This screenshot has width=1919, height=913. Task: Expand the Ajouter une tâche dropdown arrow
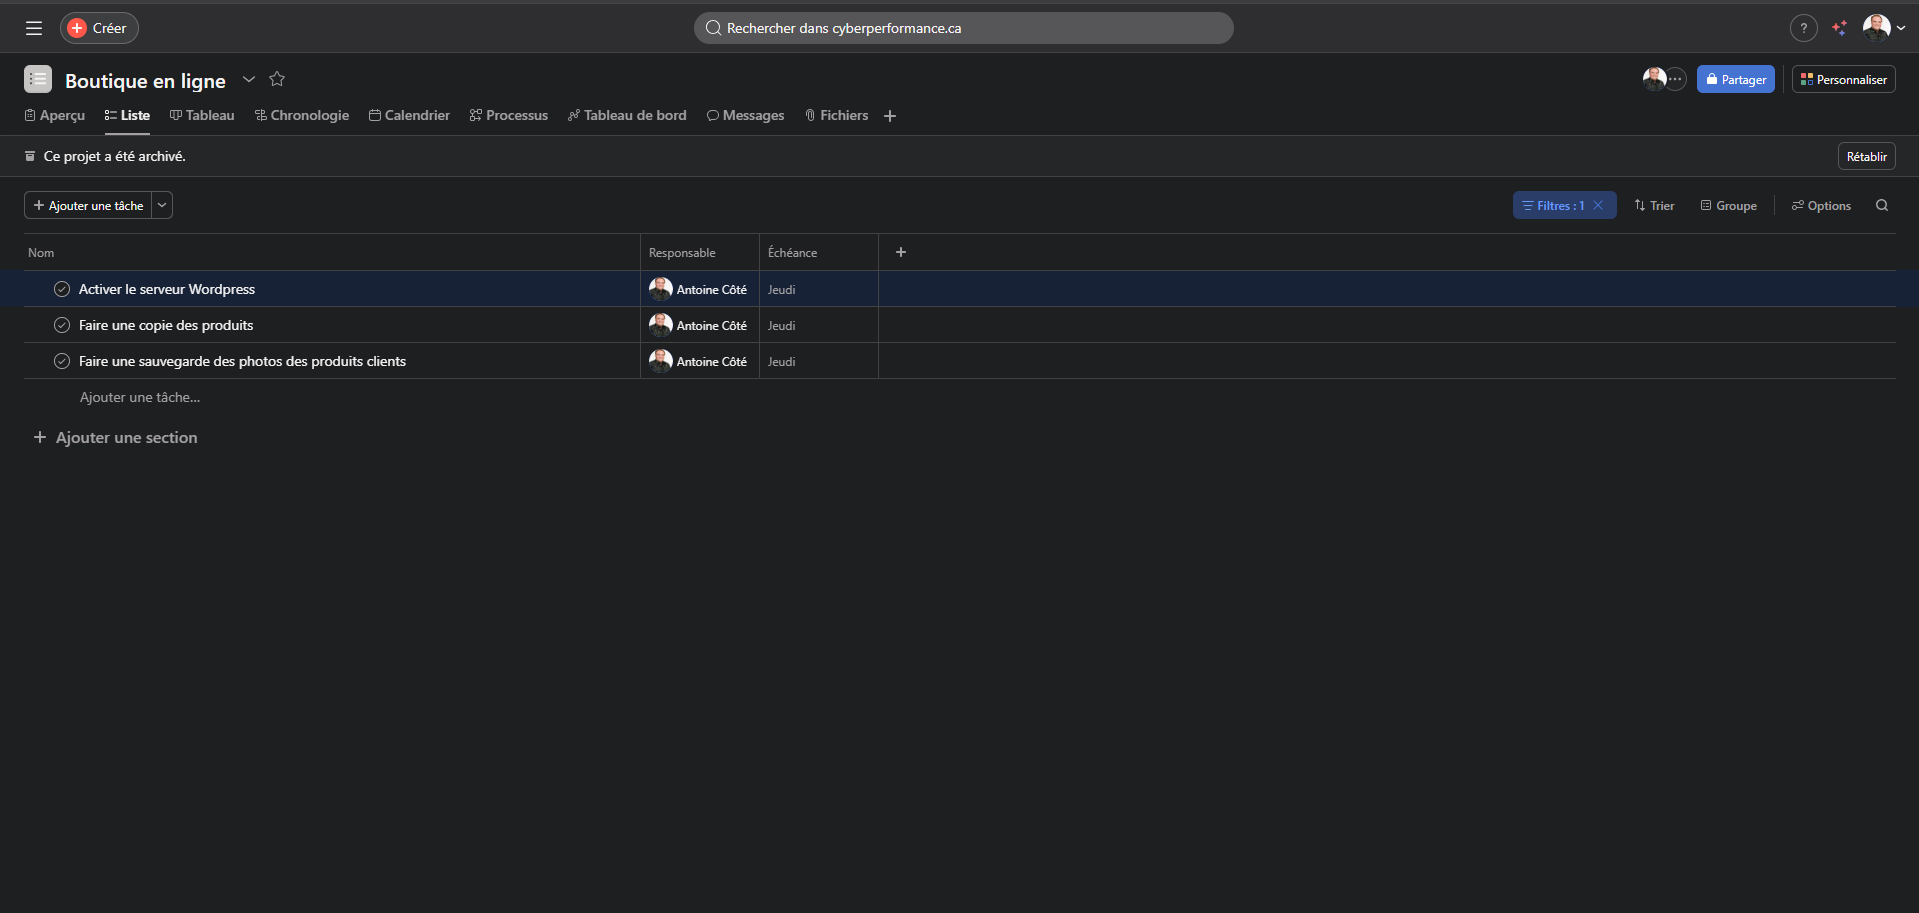tap(162, 205)
